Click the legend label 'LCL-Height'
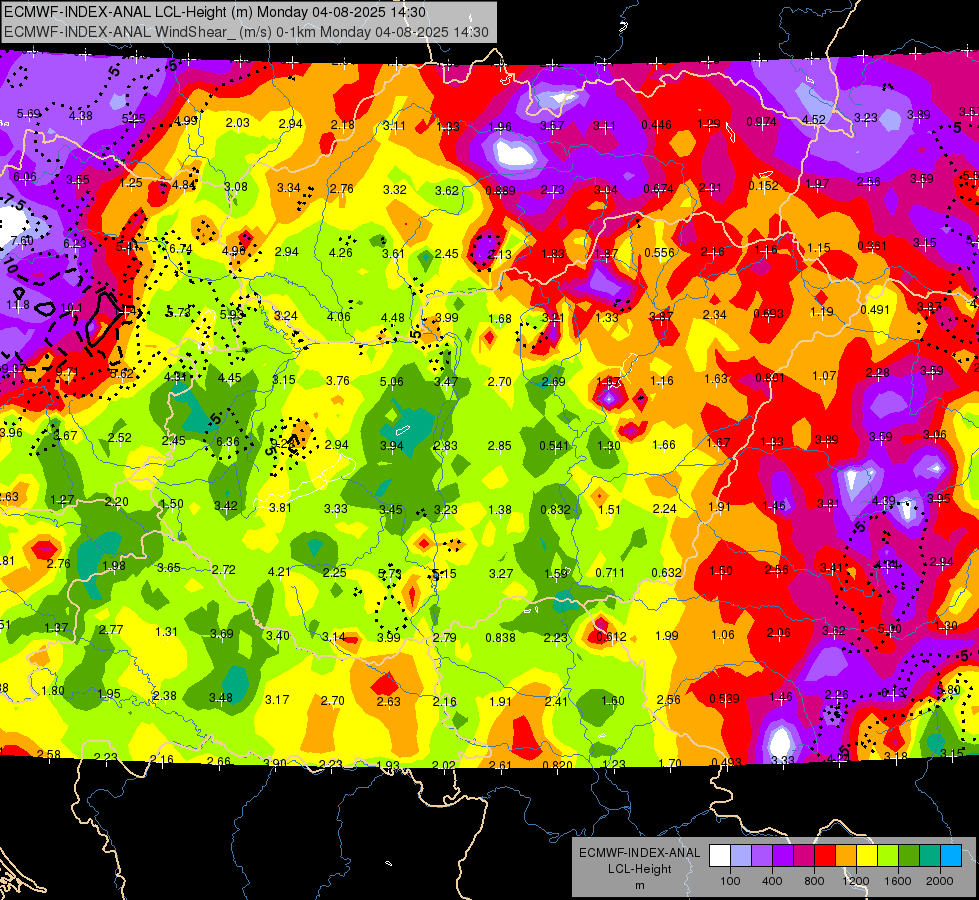This screenshot has height=900, width=979. tap(639, 869)
